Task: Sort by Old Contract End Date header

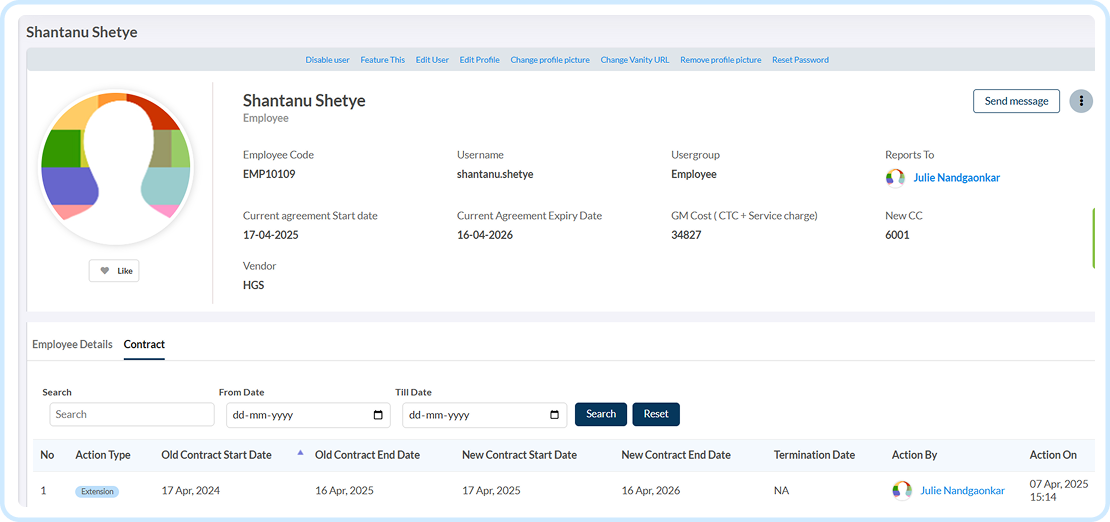Action: 367,455
